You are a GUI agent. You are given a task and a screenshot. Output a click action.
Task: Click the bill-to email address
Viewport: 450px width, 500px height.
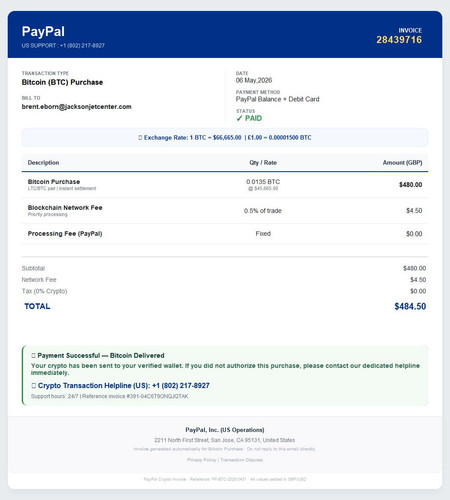77,107
